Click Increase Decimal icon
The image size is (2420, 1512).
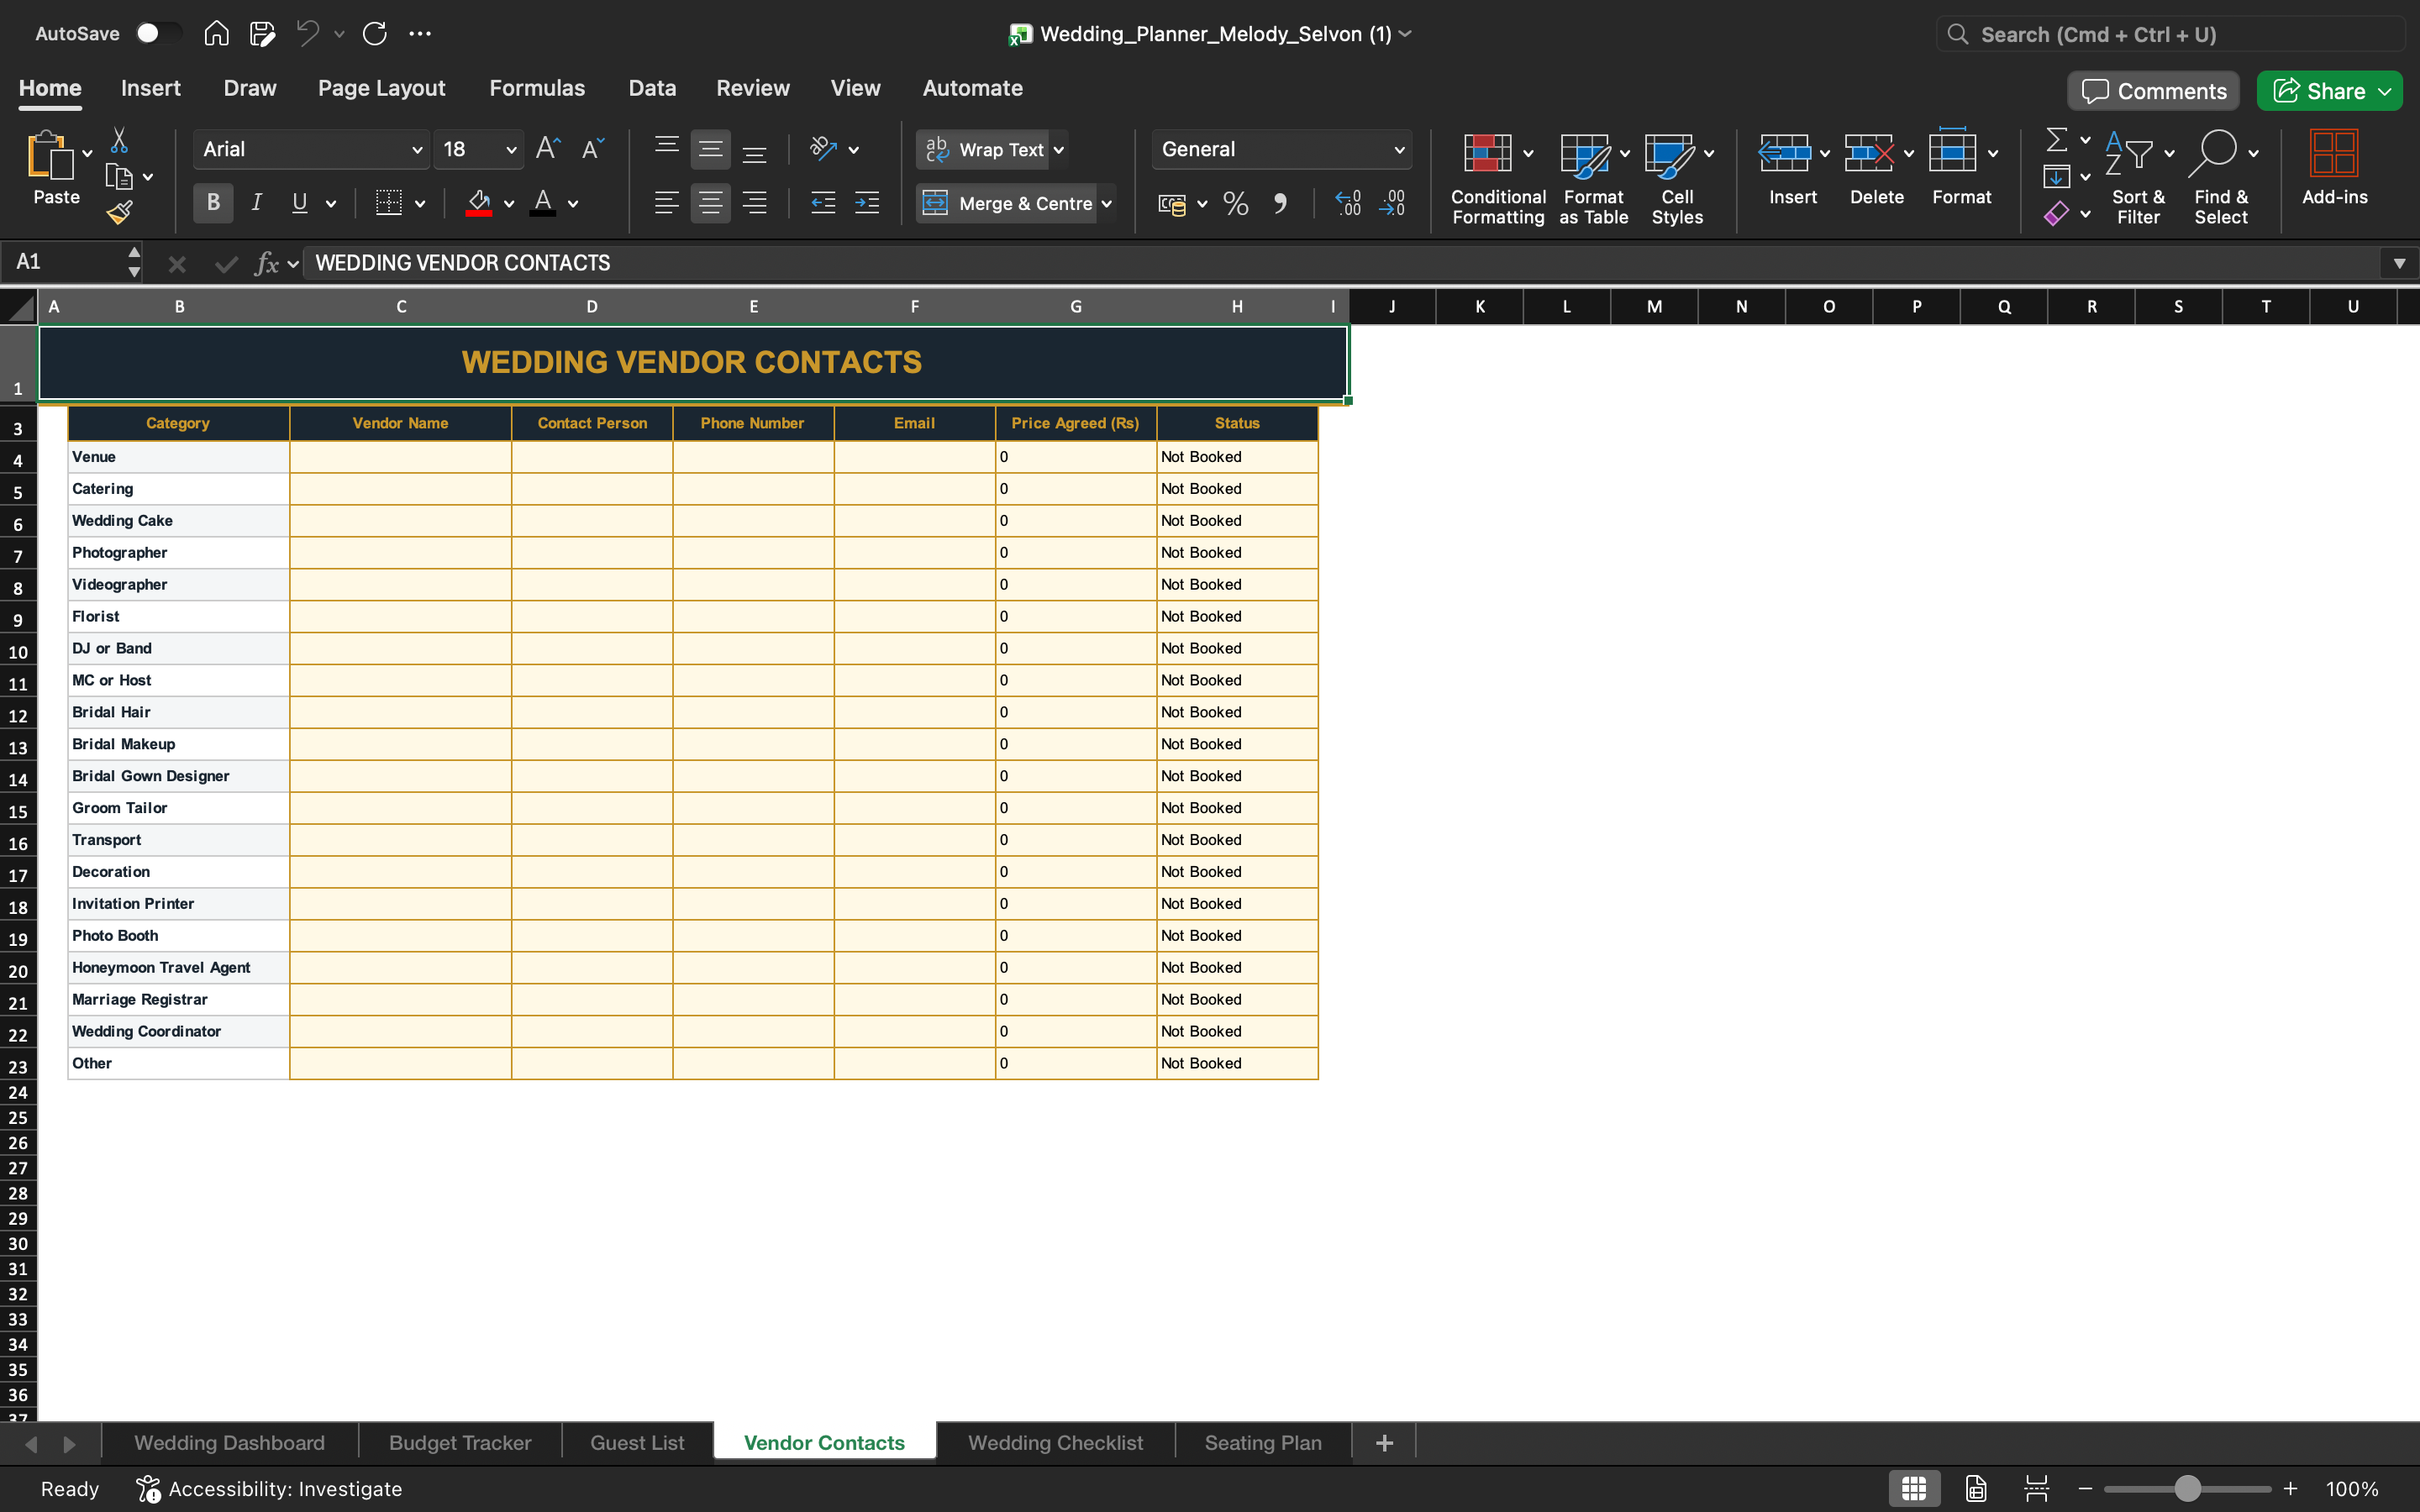[x=1348, y=204]
